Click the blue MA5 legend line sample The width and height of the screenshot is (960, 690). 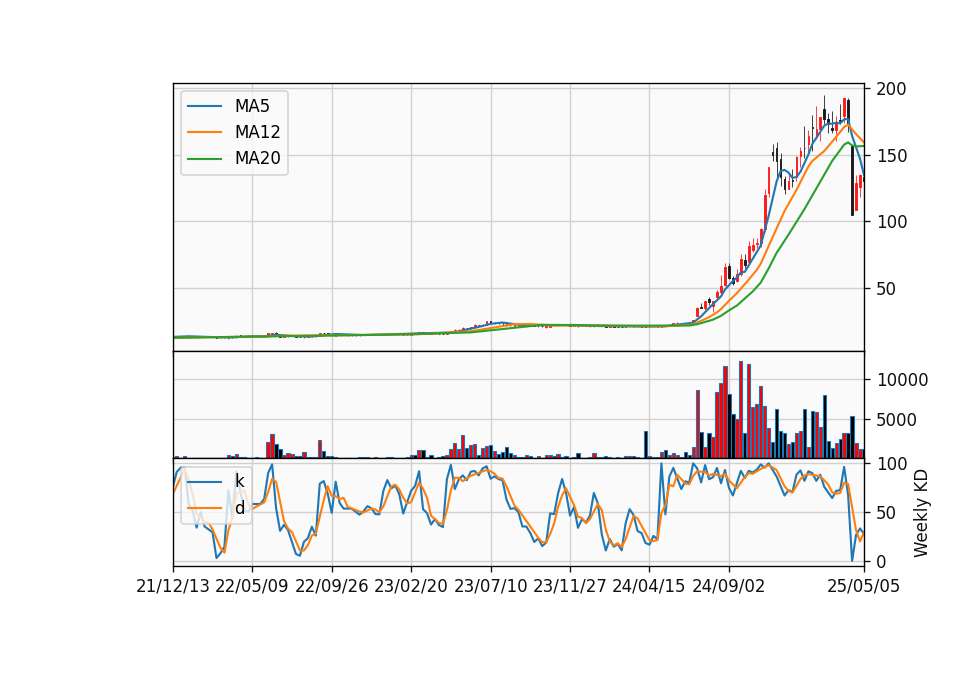pyautogui.click(x=204, y=106)
